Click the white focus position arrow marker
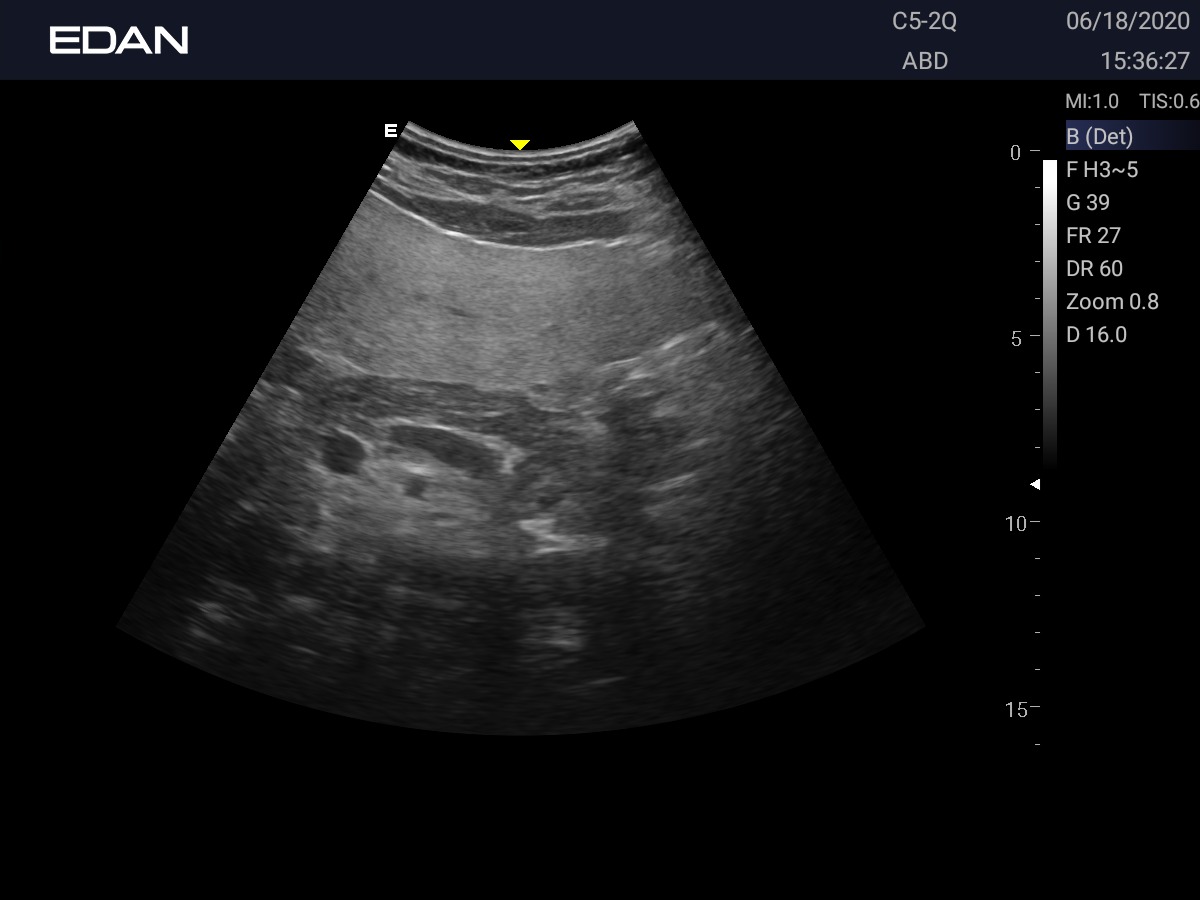 1035,484
